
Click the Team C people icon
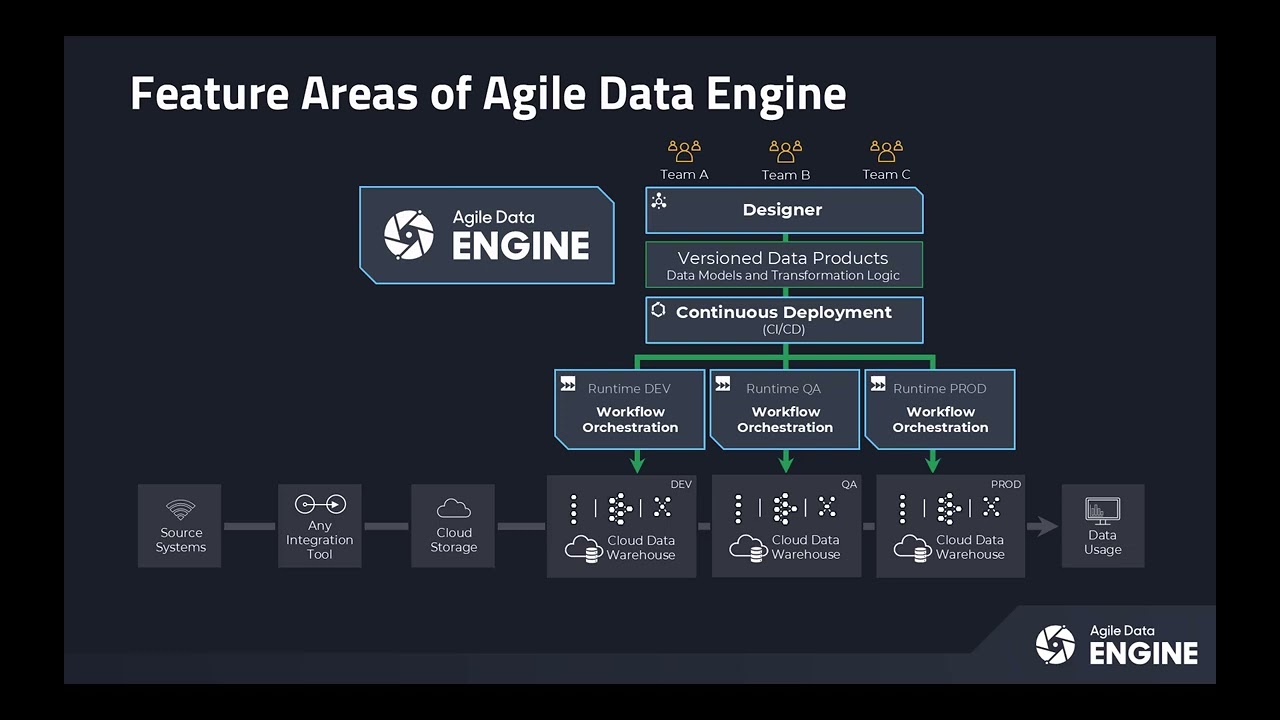[886, 151]
